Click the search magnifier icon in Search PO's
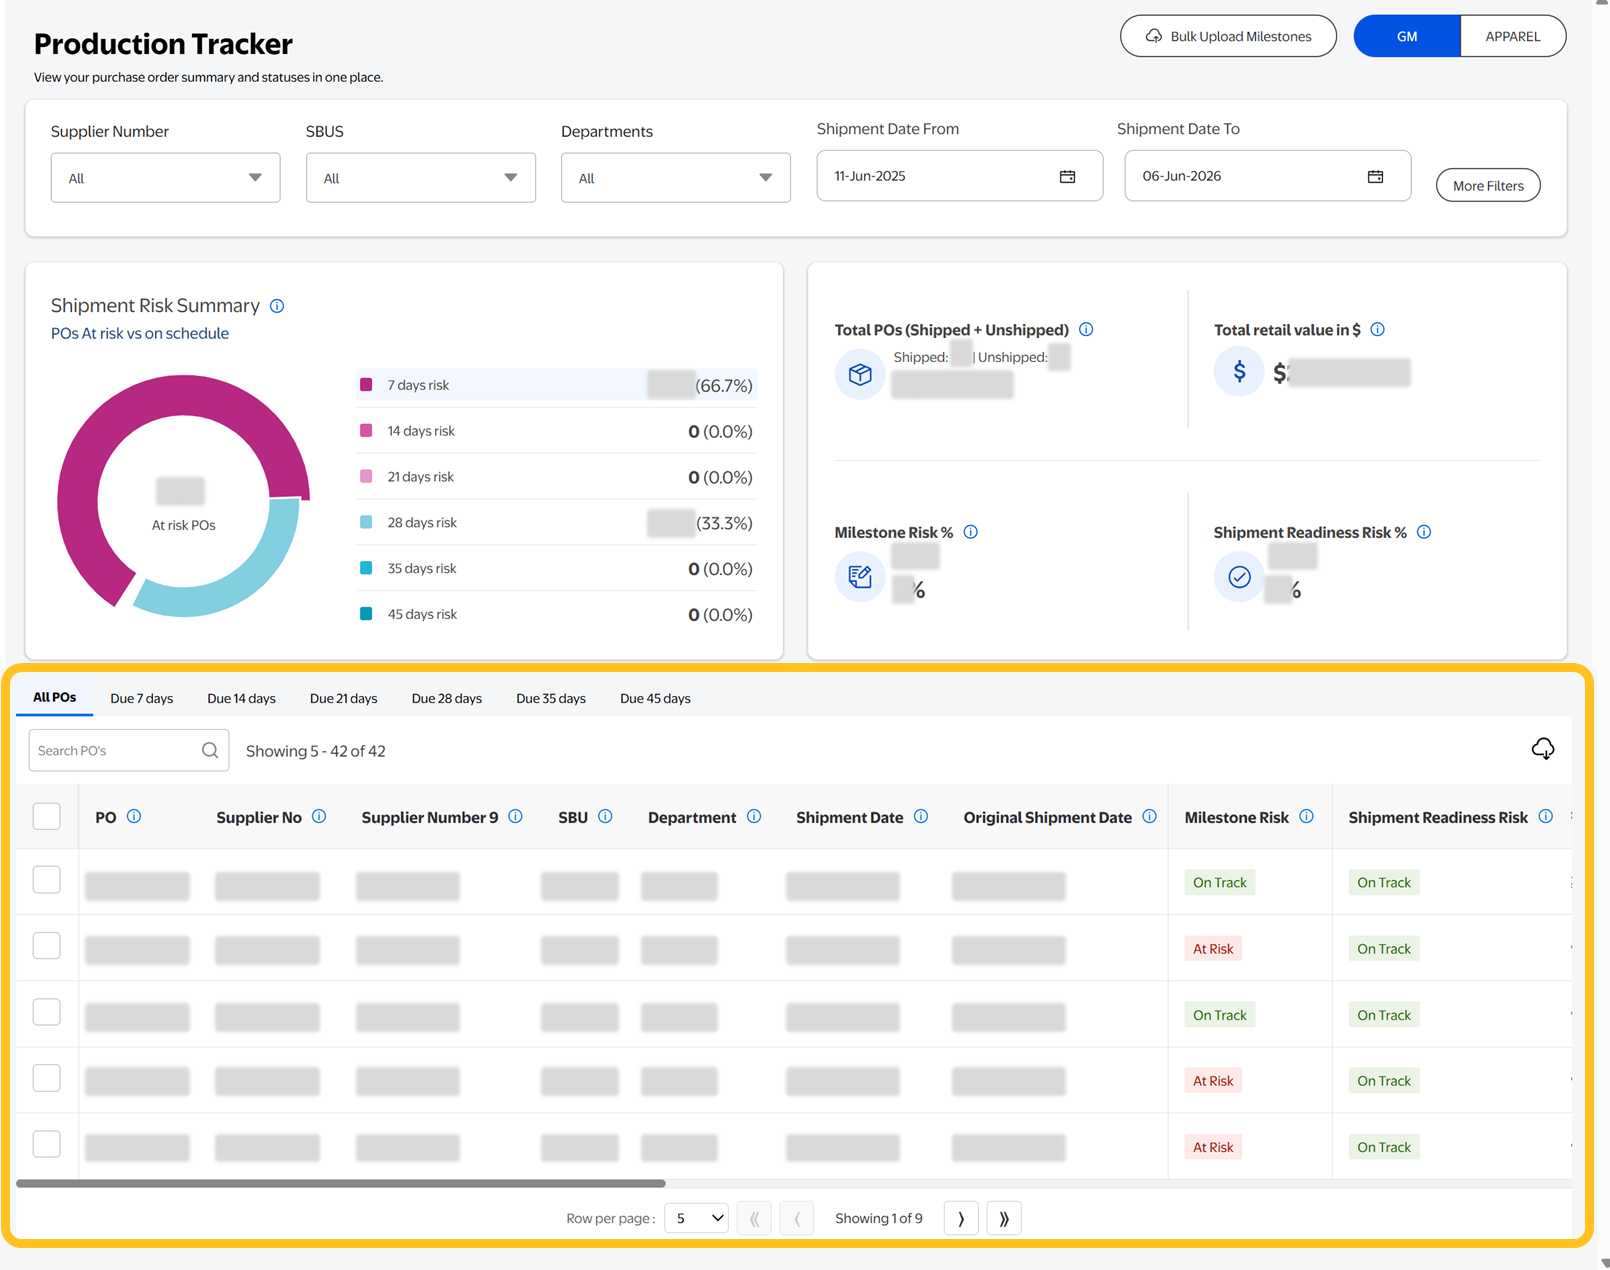 210,750
